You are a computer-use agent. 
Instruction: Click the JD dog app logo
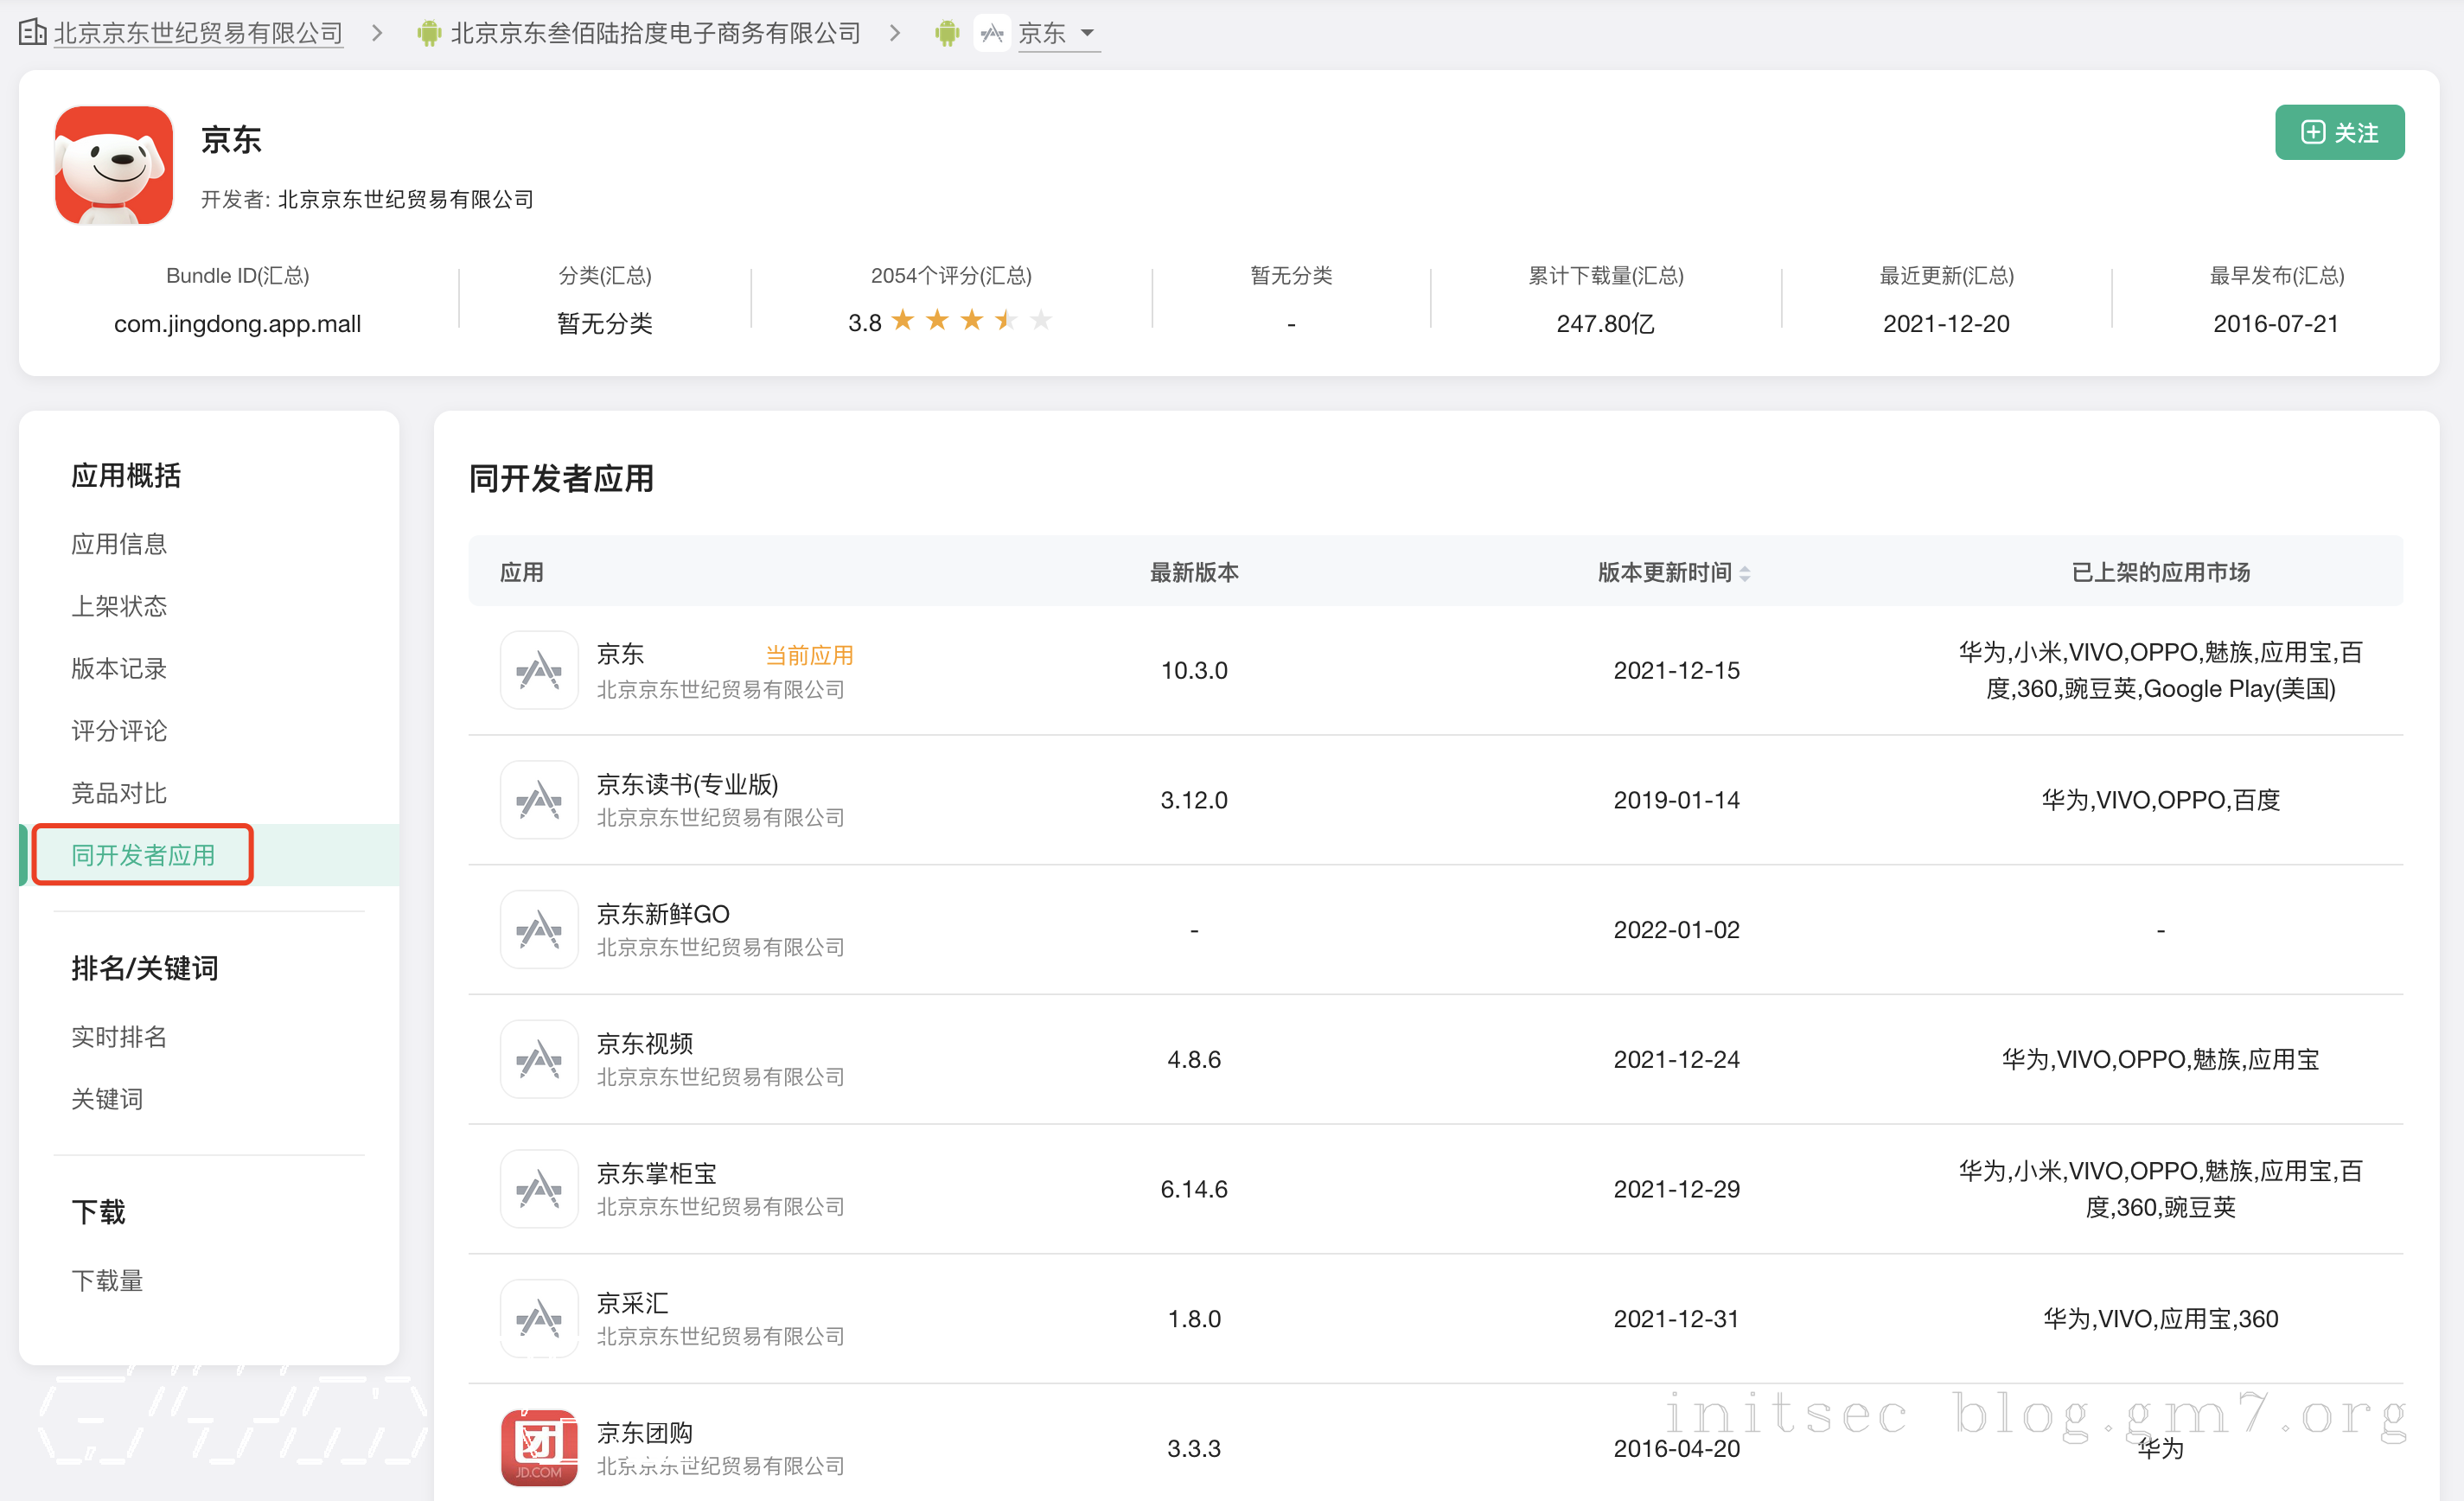tap(113, 165)
